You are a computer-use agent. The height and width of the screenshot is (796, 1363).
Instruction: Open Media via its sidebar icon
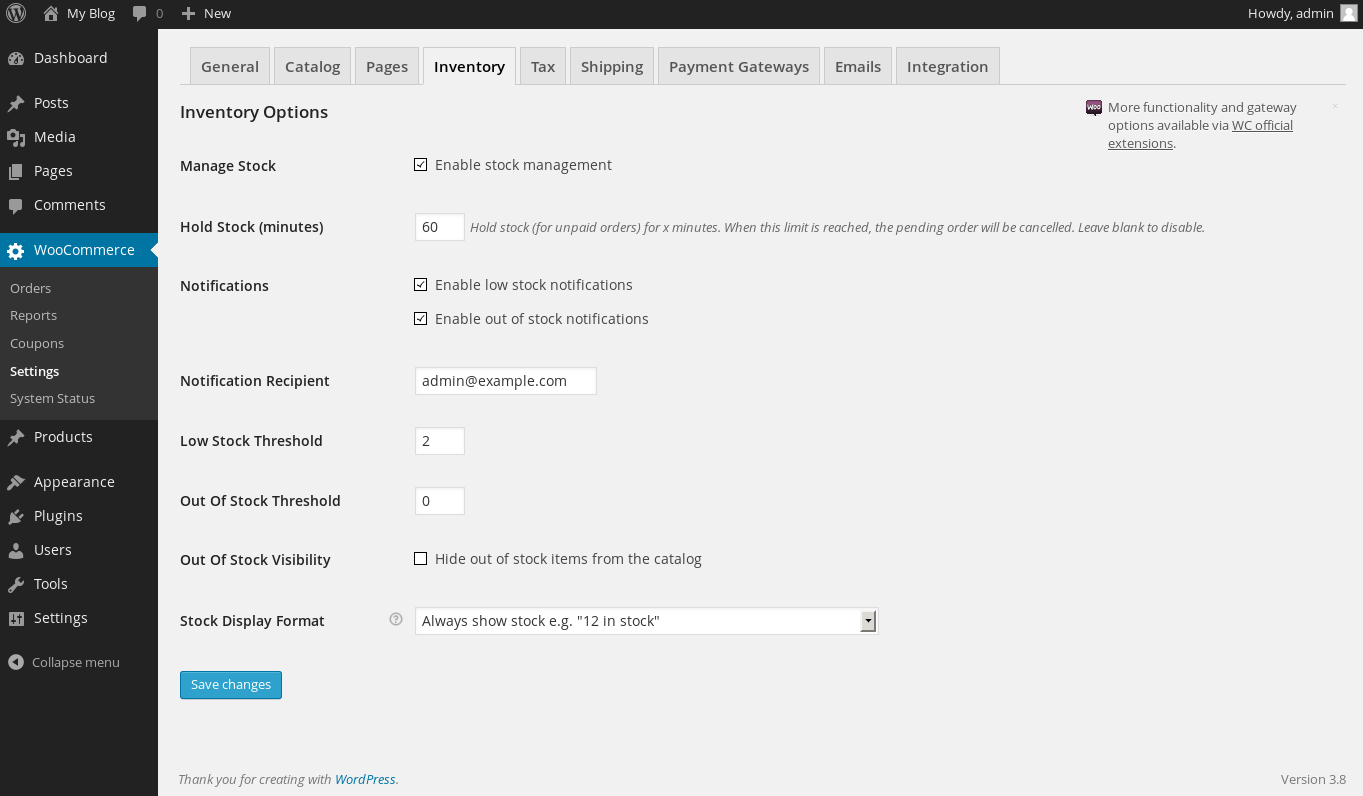pos(16,137)
